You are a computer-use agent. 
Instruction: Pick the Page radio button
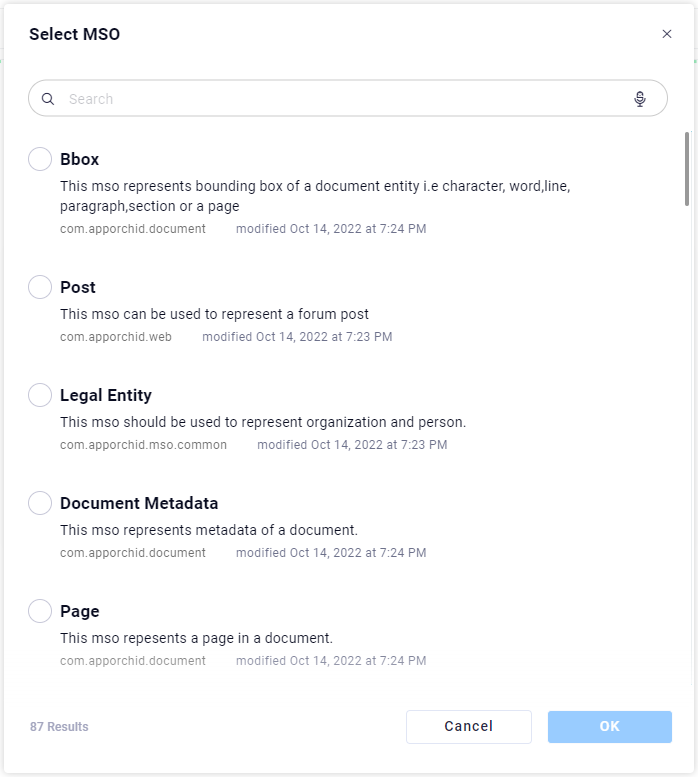[40, 611]
